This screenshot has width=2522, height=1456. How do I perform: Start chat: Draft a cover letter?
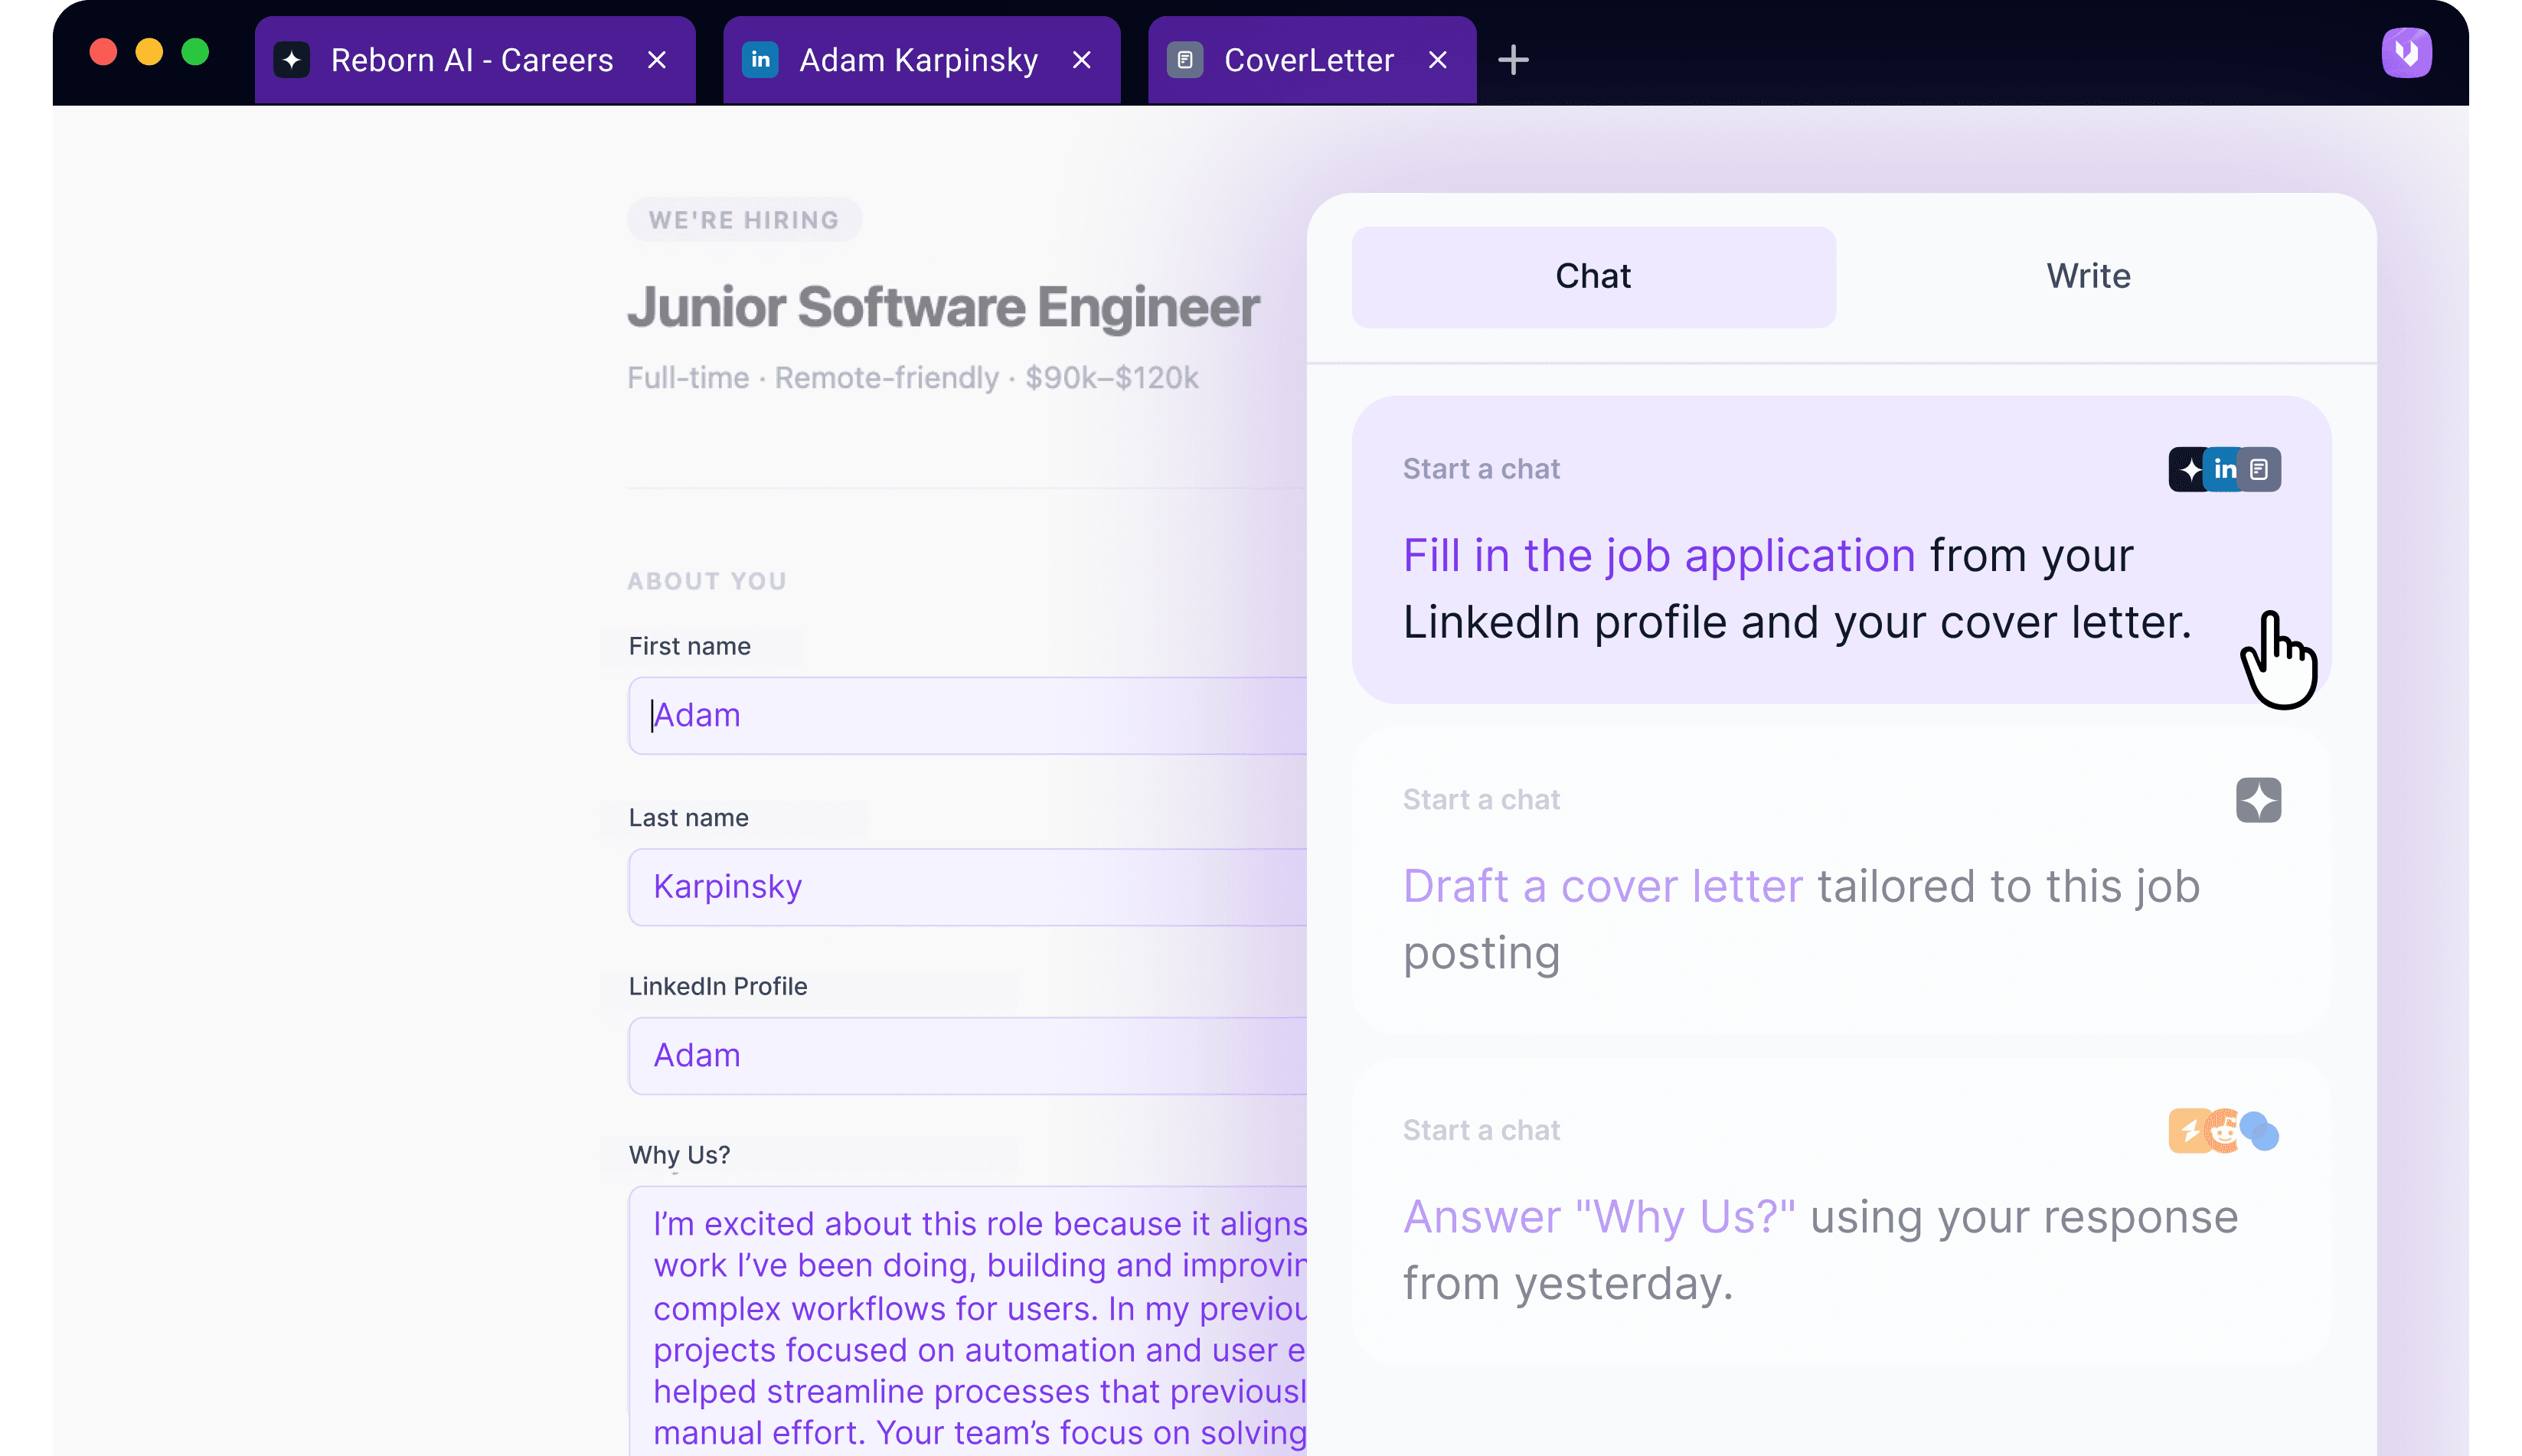tap(1800, 918)
